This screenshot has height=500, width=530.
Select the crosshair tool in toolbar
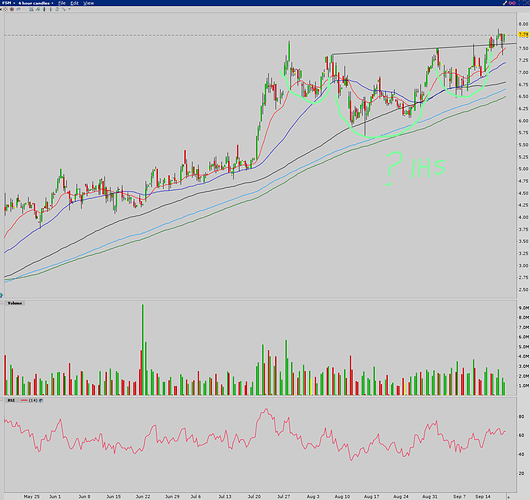(5, 9)
